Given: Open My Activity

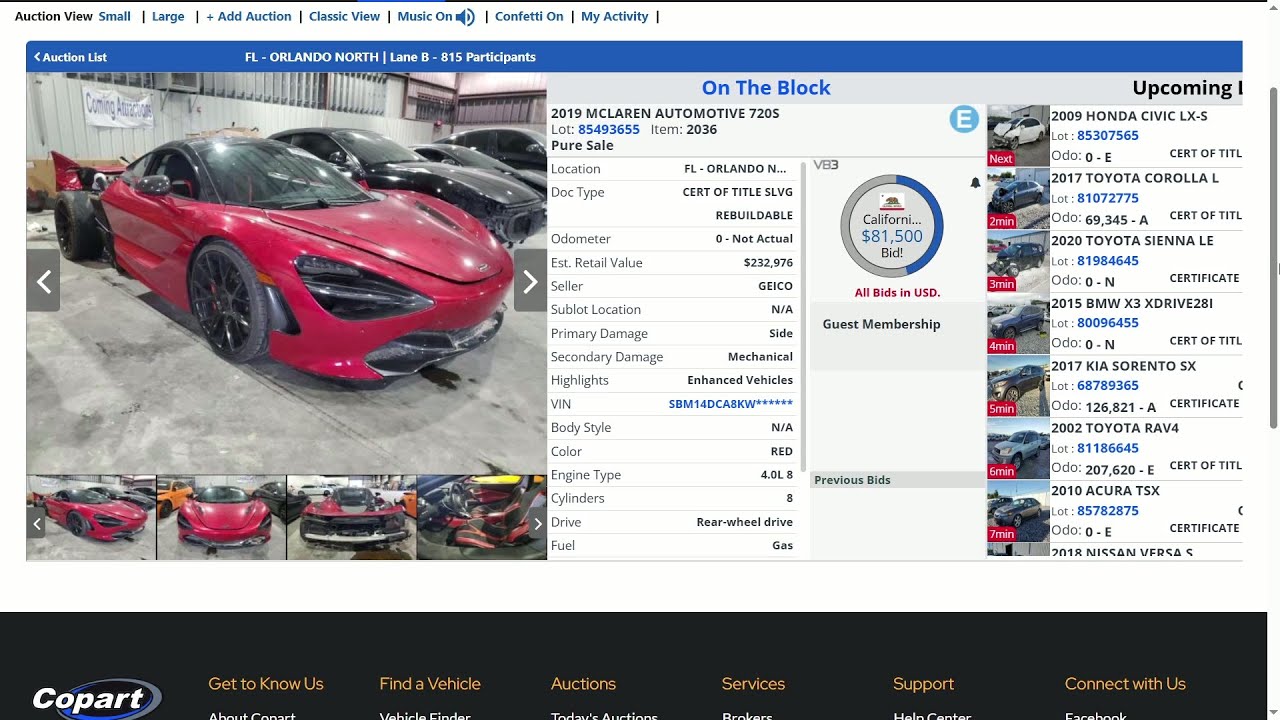Looking at the screenshot, I should [x=614, y=16].
